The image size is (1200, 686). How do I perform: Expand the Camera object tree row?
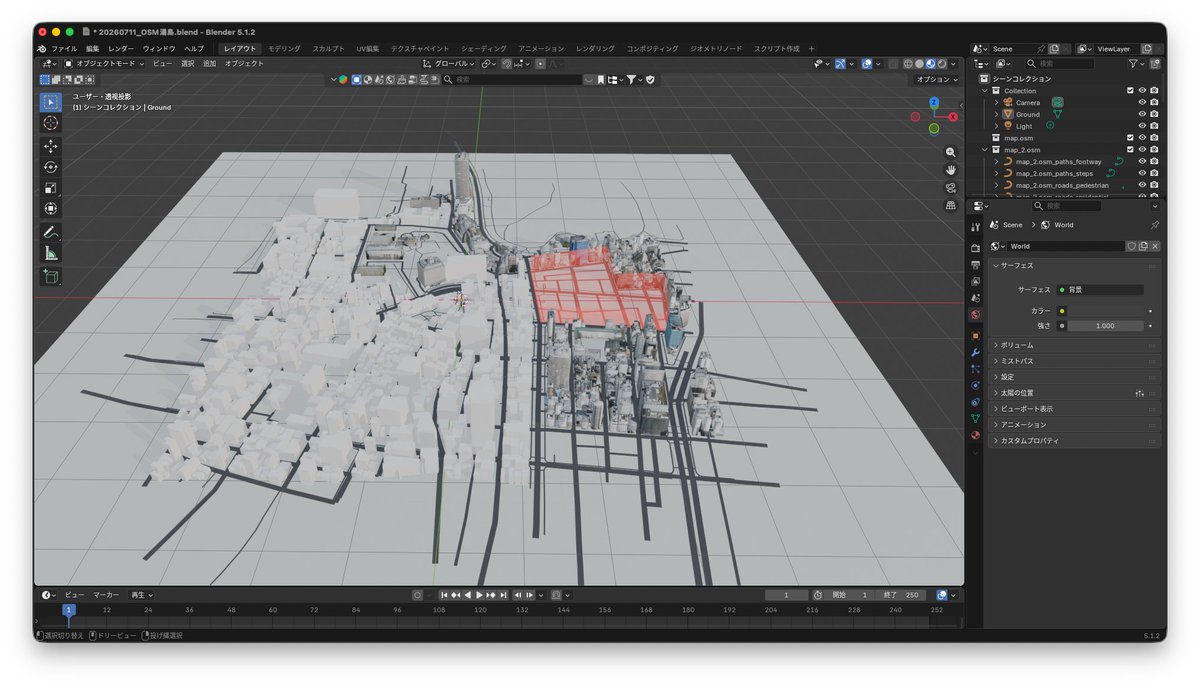pos(997,102)
